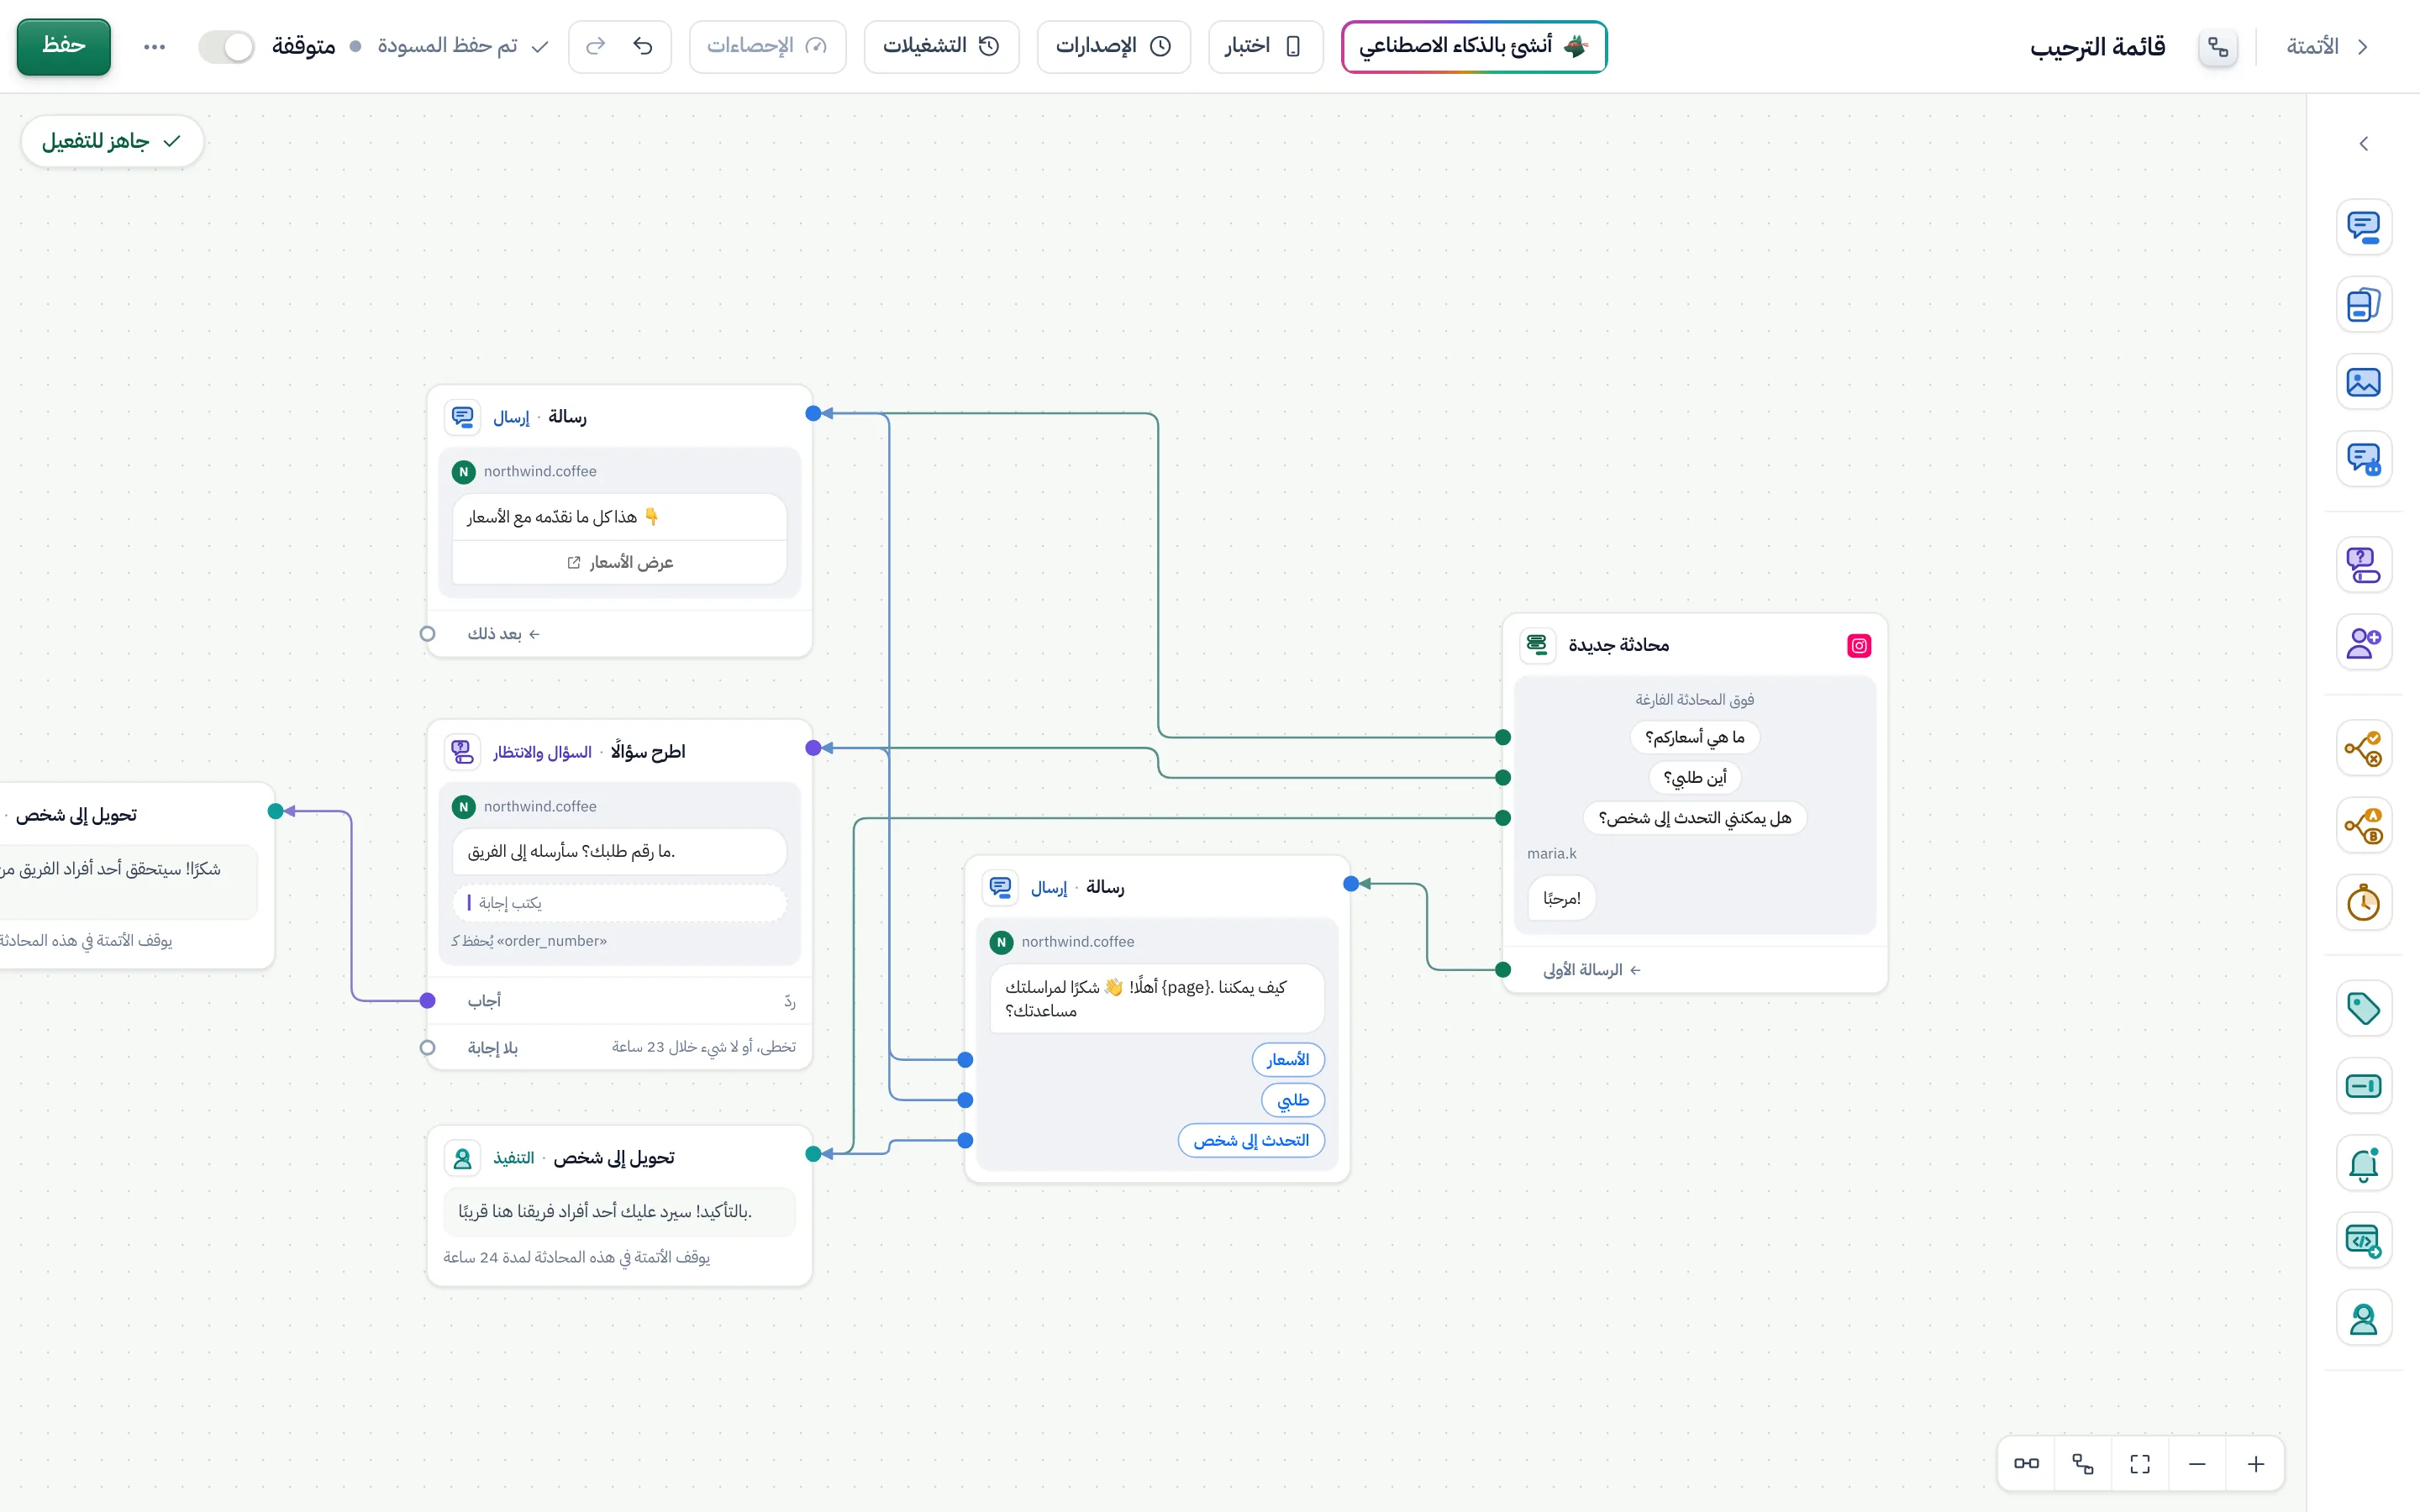Click the جاهز للتفعيل ready status badge
Screen dimensions: 2420x1512
[x=112, y=141]
